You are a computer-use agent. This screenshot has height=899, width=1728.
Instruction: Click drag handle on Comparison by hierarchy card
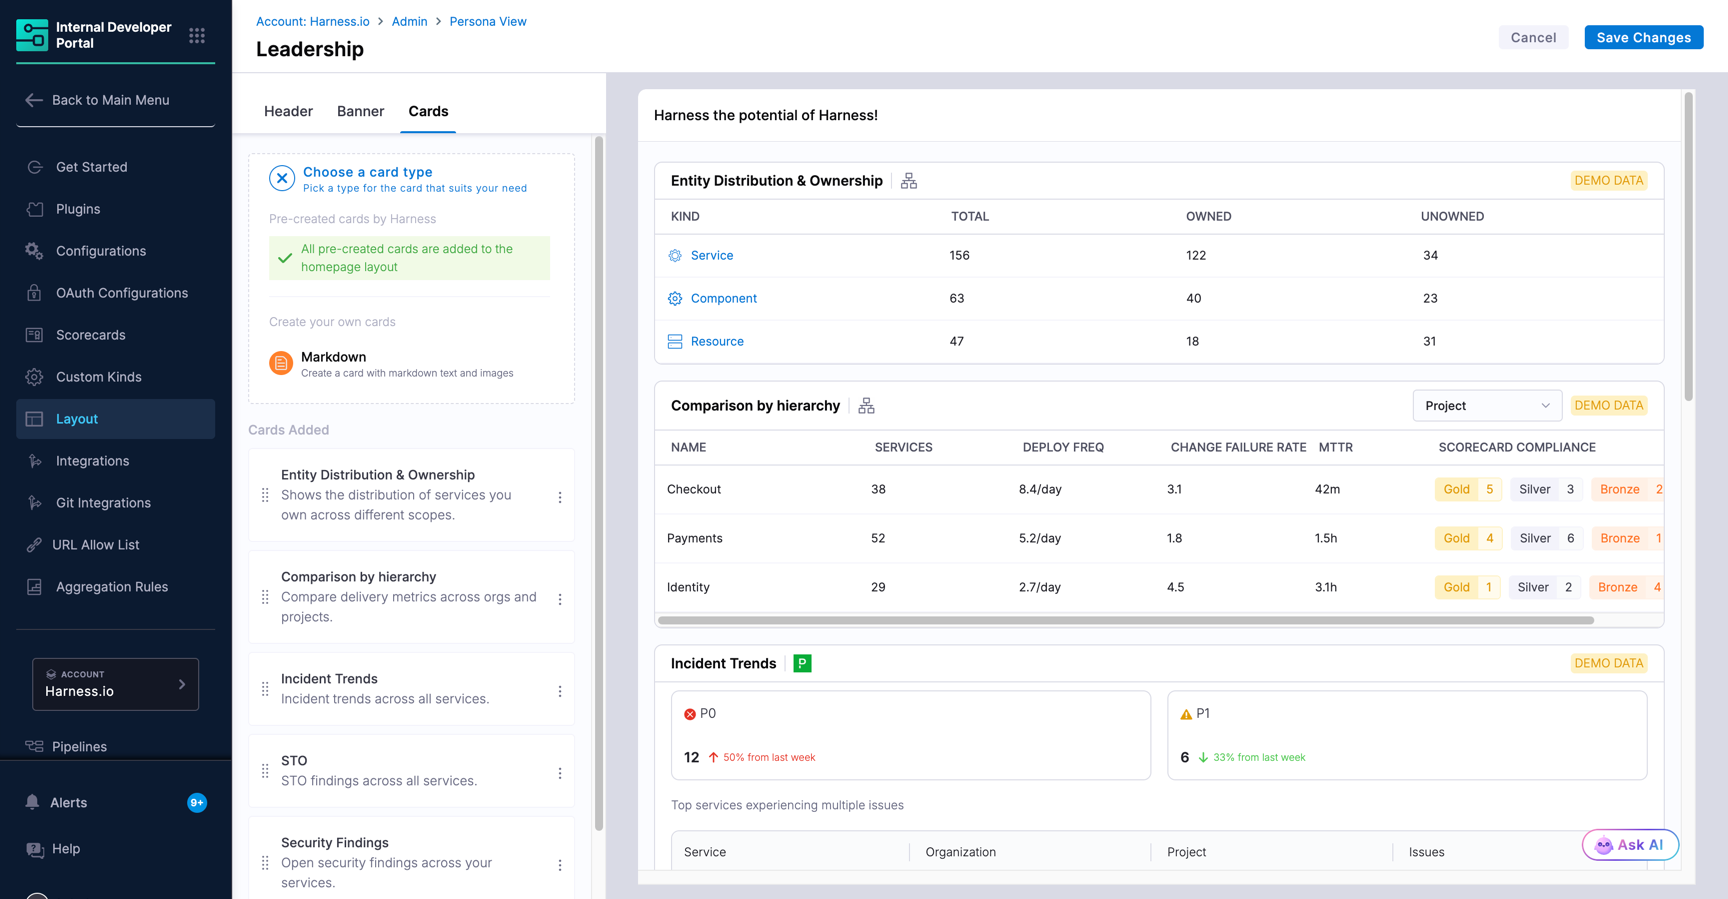tap(265, 597)
